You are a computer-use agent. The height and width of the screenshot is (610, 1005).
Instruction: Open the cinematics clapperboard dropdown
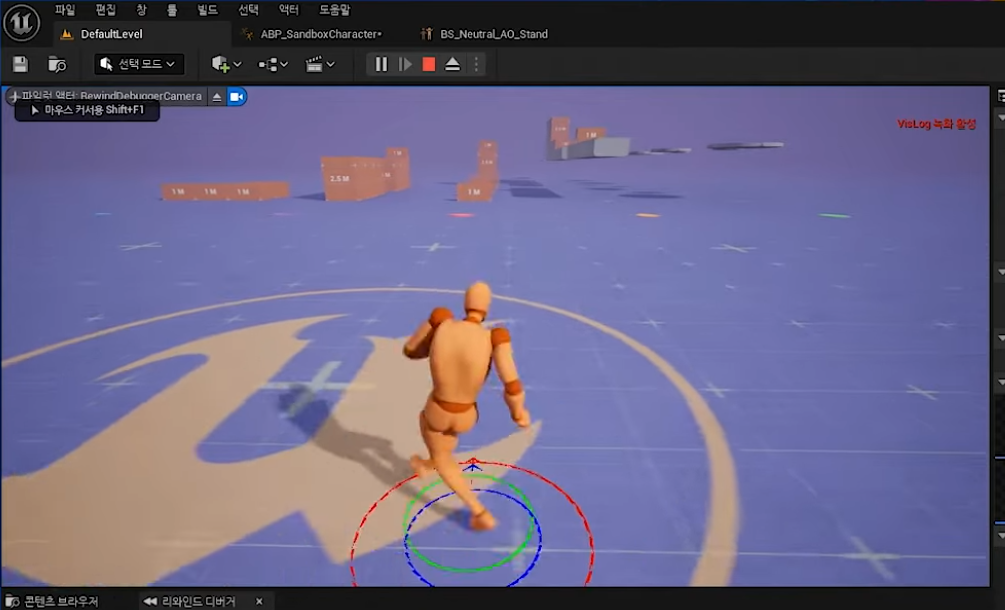click(x=320, y=64)
